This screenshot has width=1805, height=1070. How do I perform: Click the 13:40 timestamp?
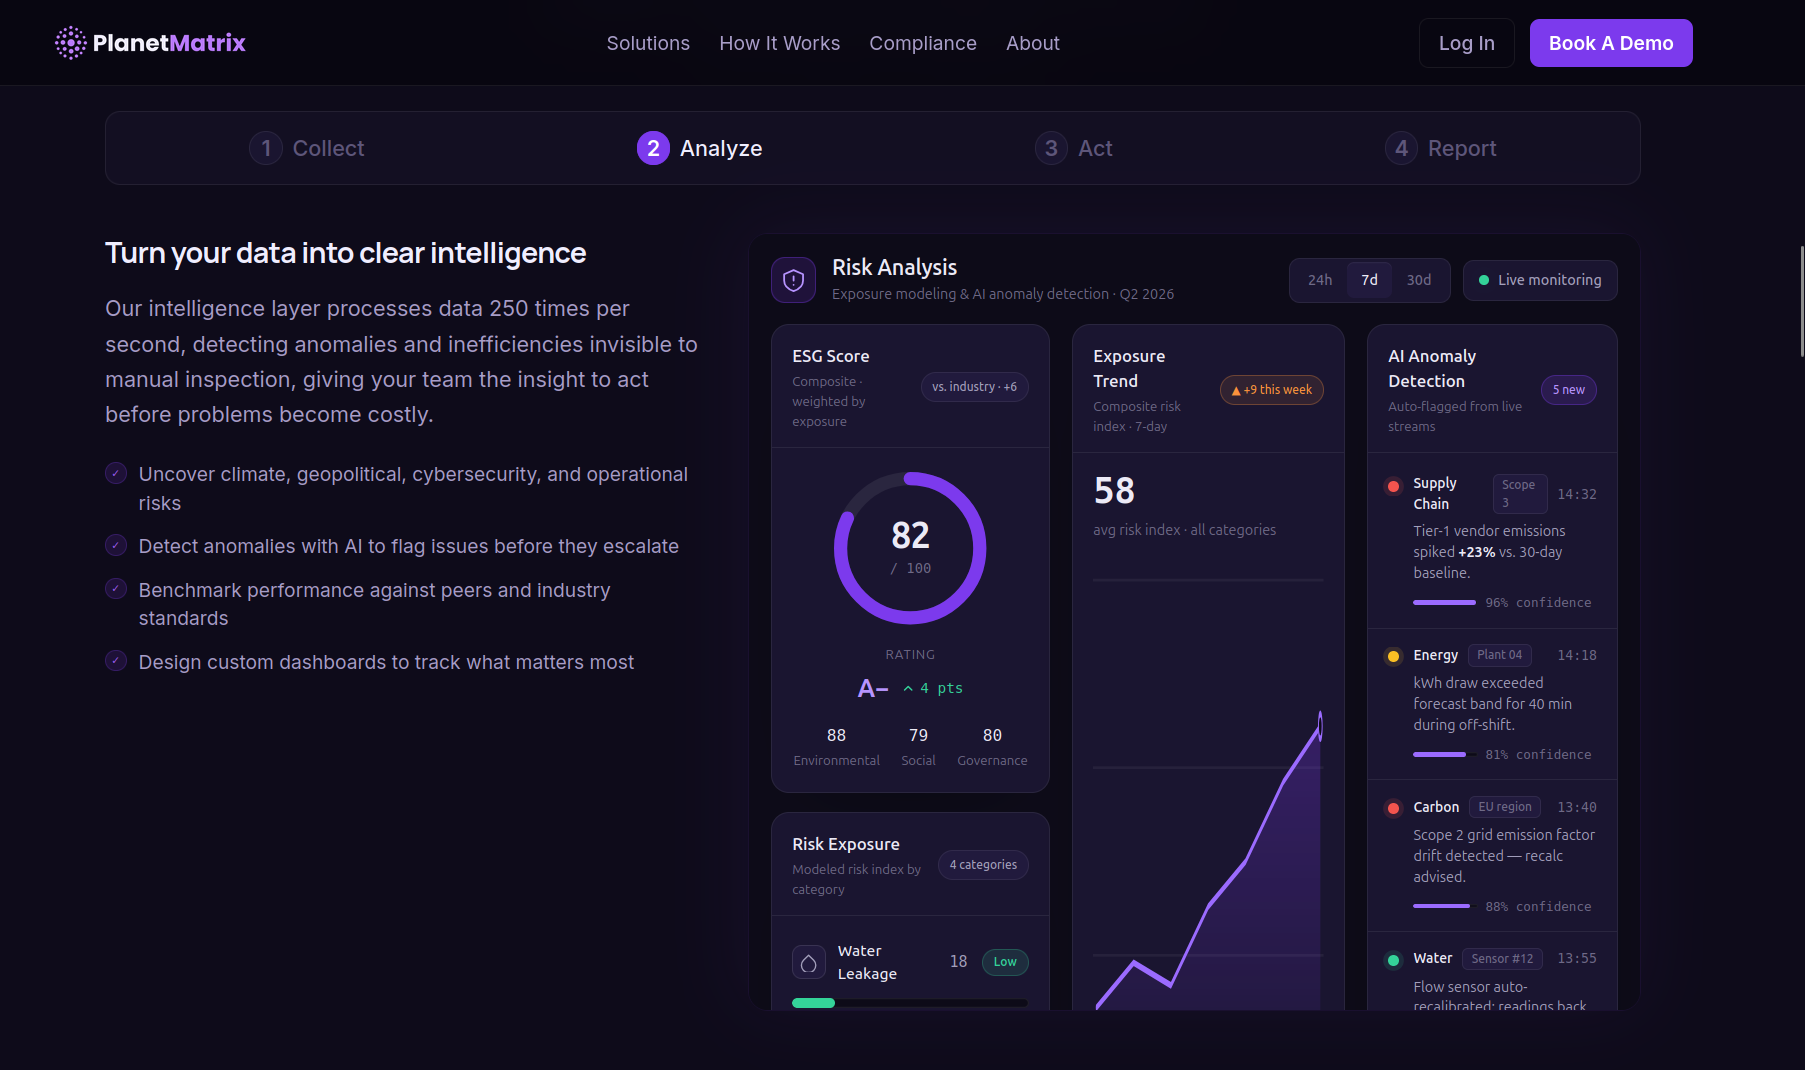[x=1577, y=807]
